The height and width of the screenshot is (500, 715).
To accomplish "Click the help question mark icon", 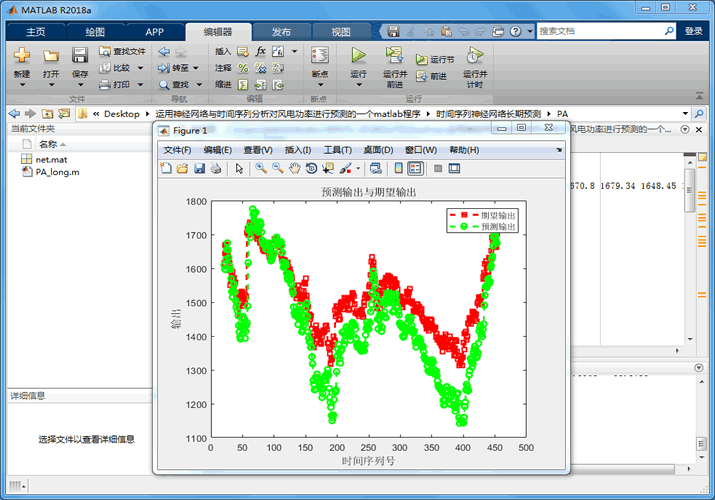I will [515, 31].
